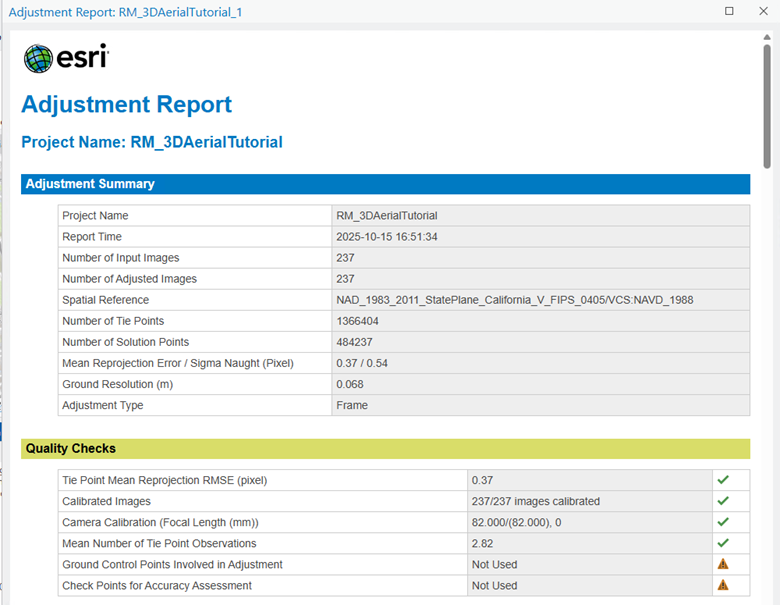Click the Spatial Reference label

(105, 300)
